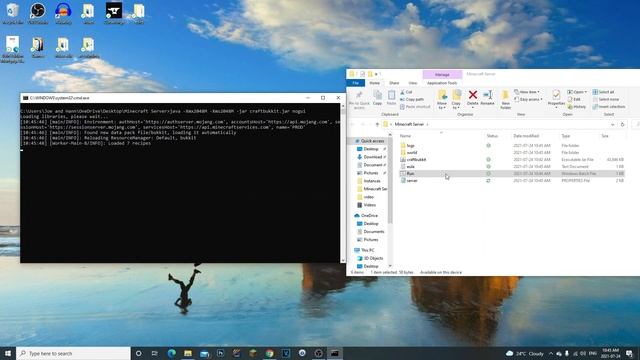The width and height of the screenshot is (640, 360).
Task: Open the Windows Start menu
Action: click(8, 353)
